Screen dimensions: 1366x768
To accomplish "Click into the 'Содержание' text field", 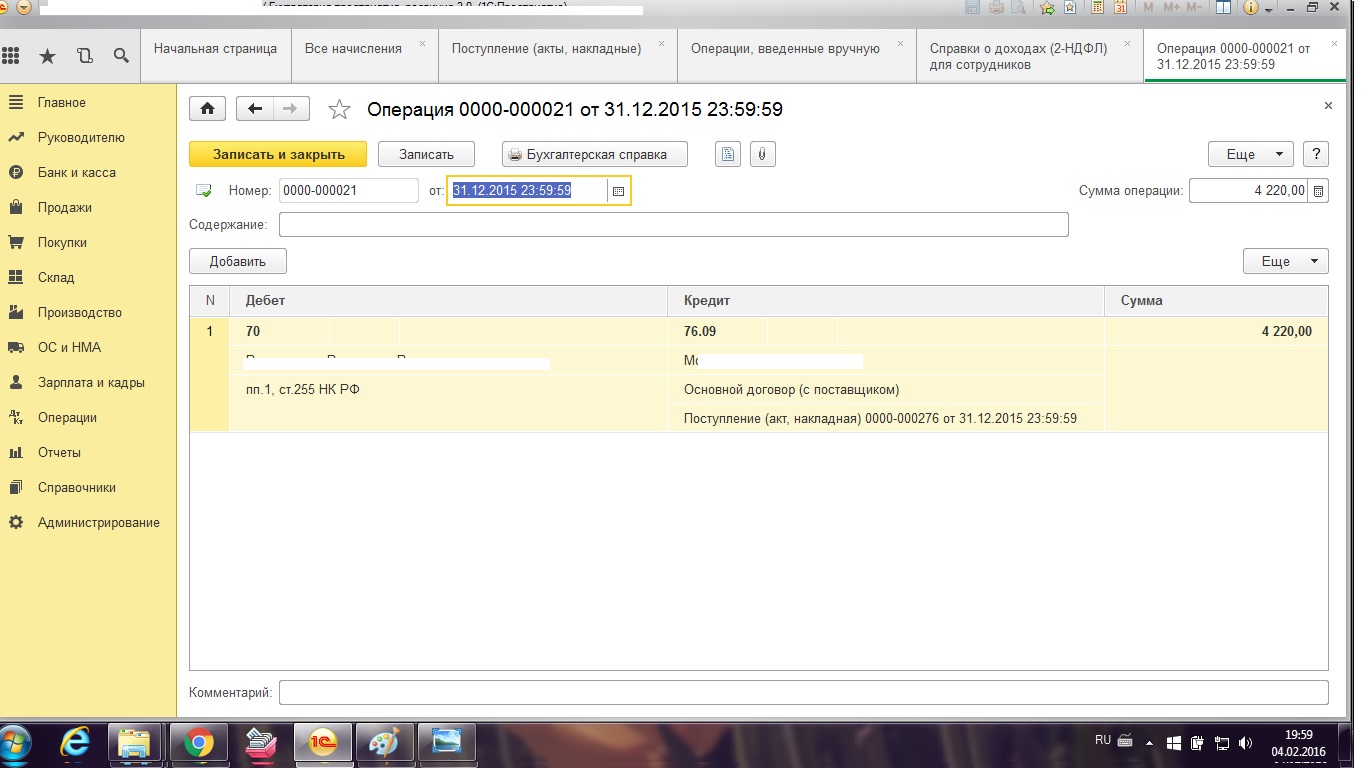I will click(673, 225).
